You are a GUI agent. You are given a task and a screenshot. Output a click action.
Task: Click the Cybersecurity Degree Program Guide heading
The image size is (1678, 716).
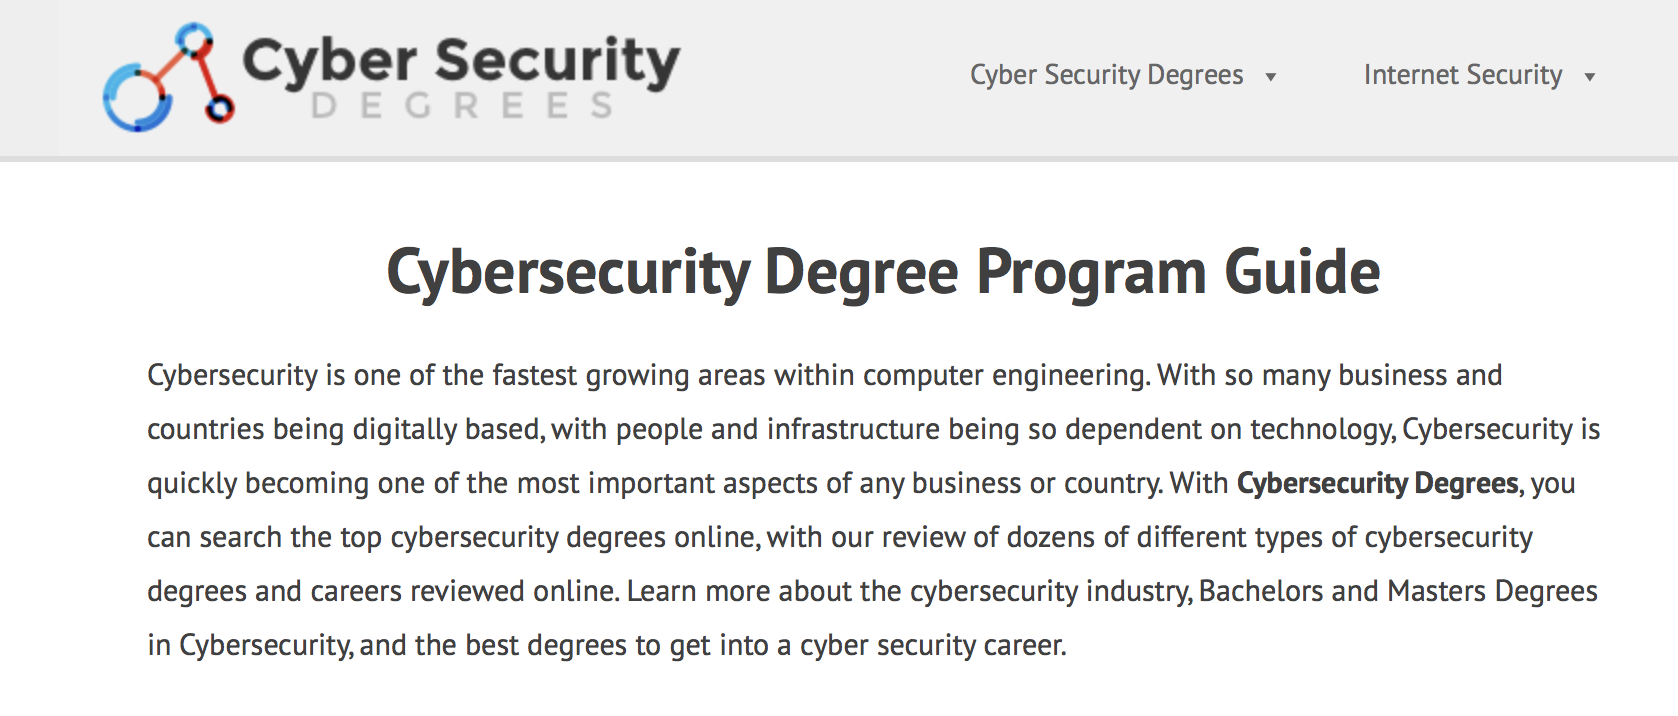coord(883,272)
